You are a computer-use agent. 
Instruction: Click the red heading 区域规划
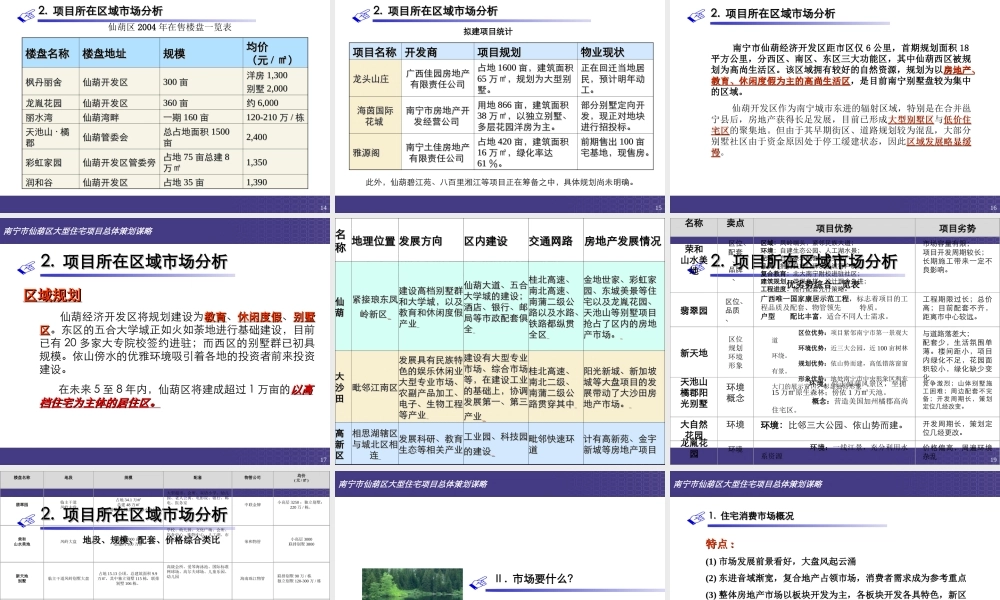pos(52,295)
